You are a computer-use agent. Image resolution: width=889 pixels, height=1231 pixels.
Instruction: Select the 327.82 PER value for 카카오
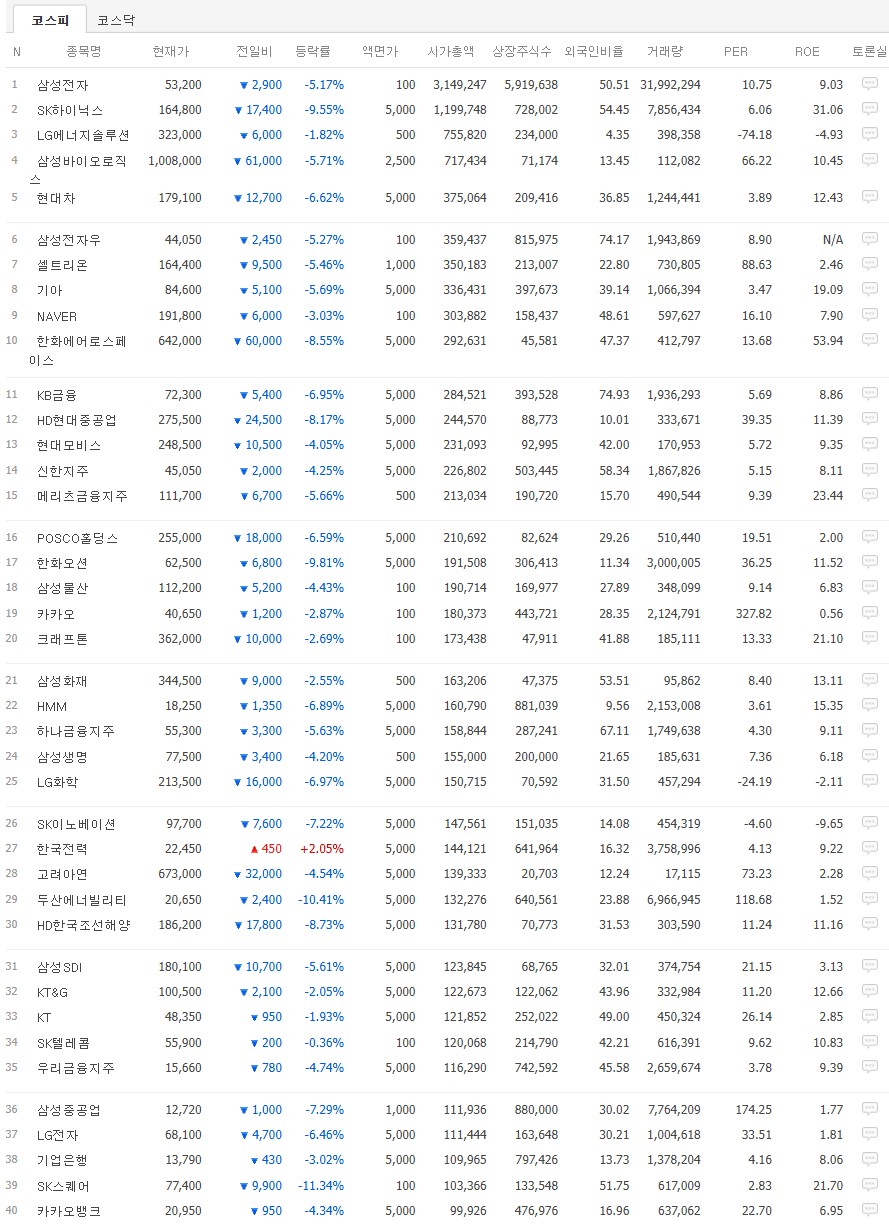coord(752,613)
